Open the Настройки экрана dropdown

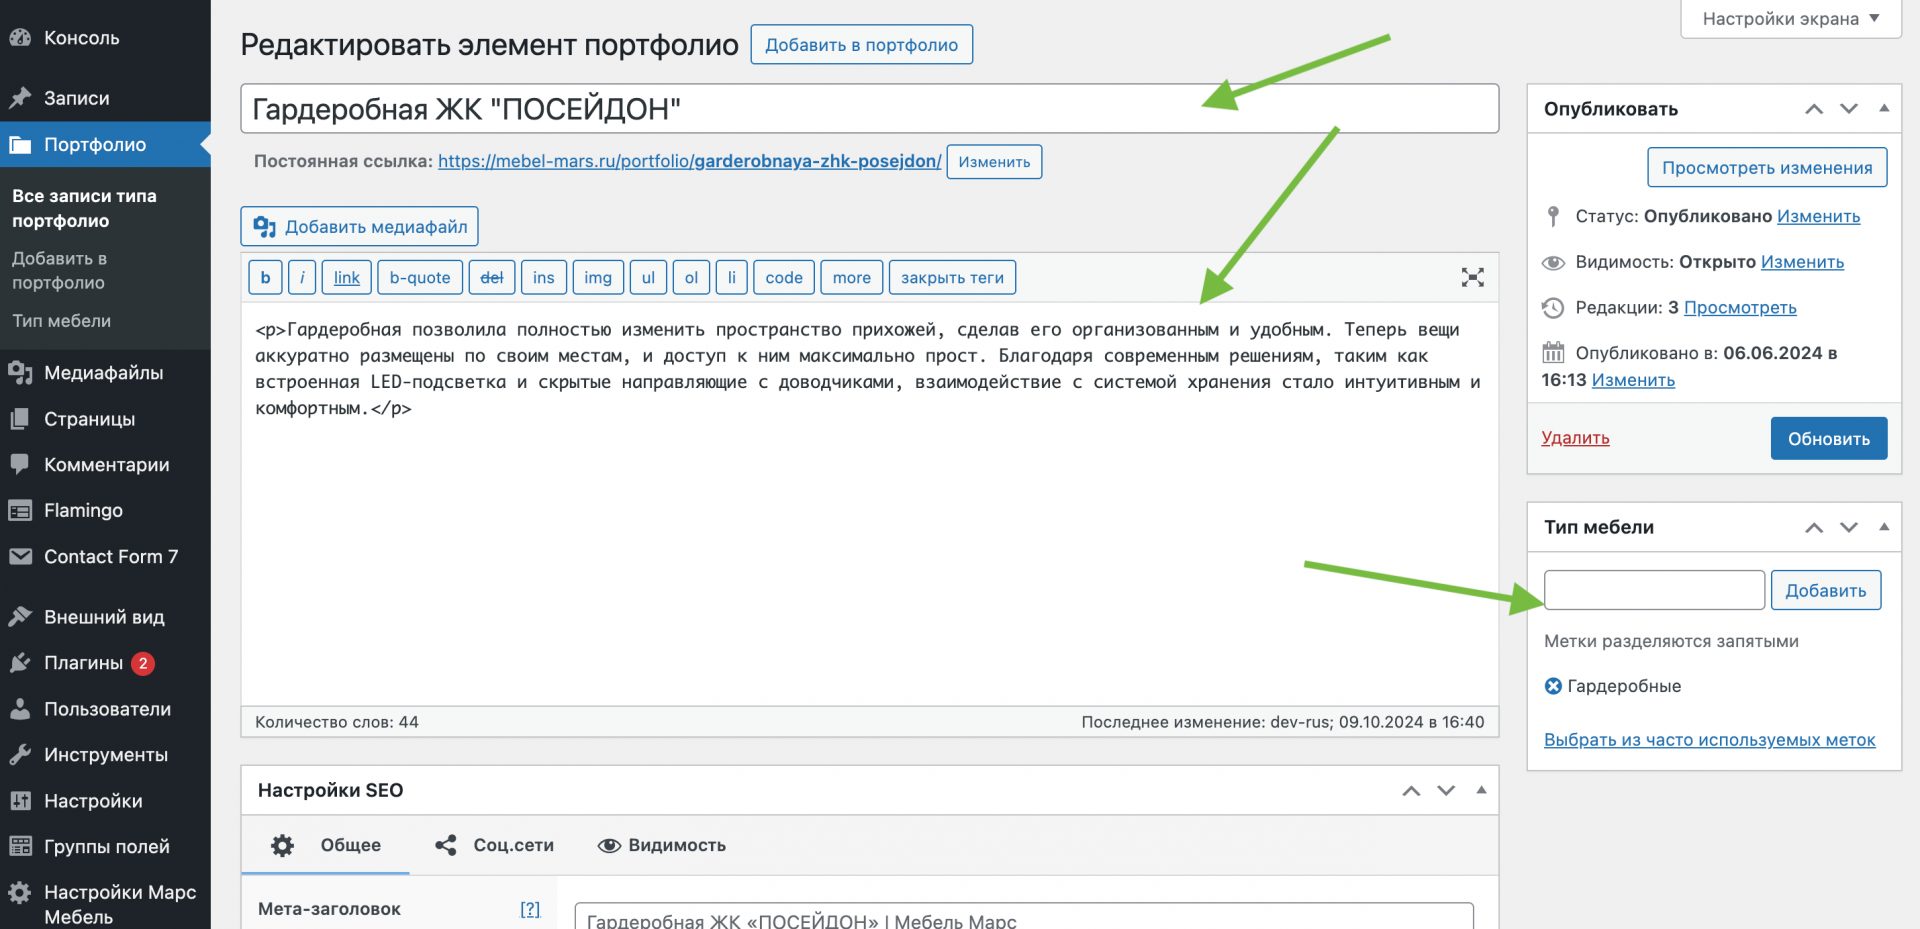(1791, 18)
